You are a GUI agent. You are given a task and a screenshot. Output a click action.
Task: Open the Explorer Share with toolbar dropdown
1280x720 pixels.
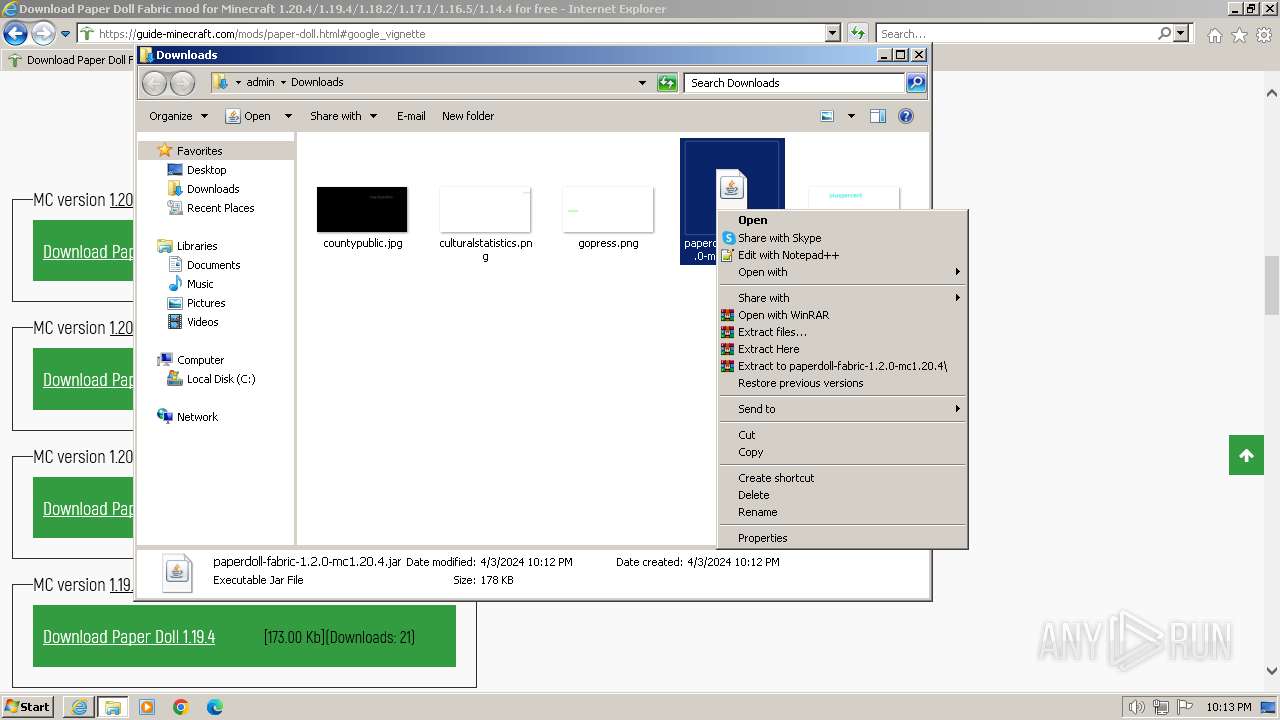point(343,116)
